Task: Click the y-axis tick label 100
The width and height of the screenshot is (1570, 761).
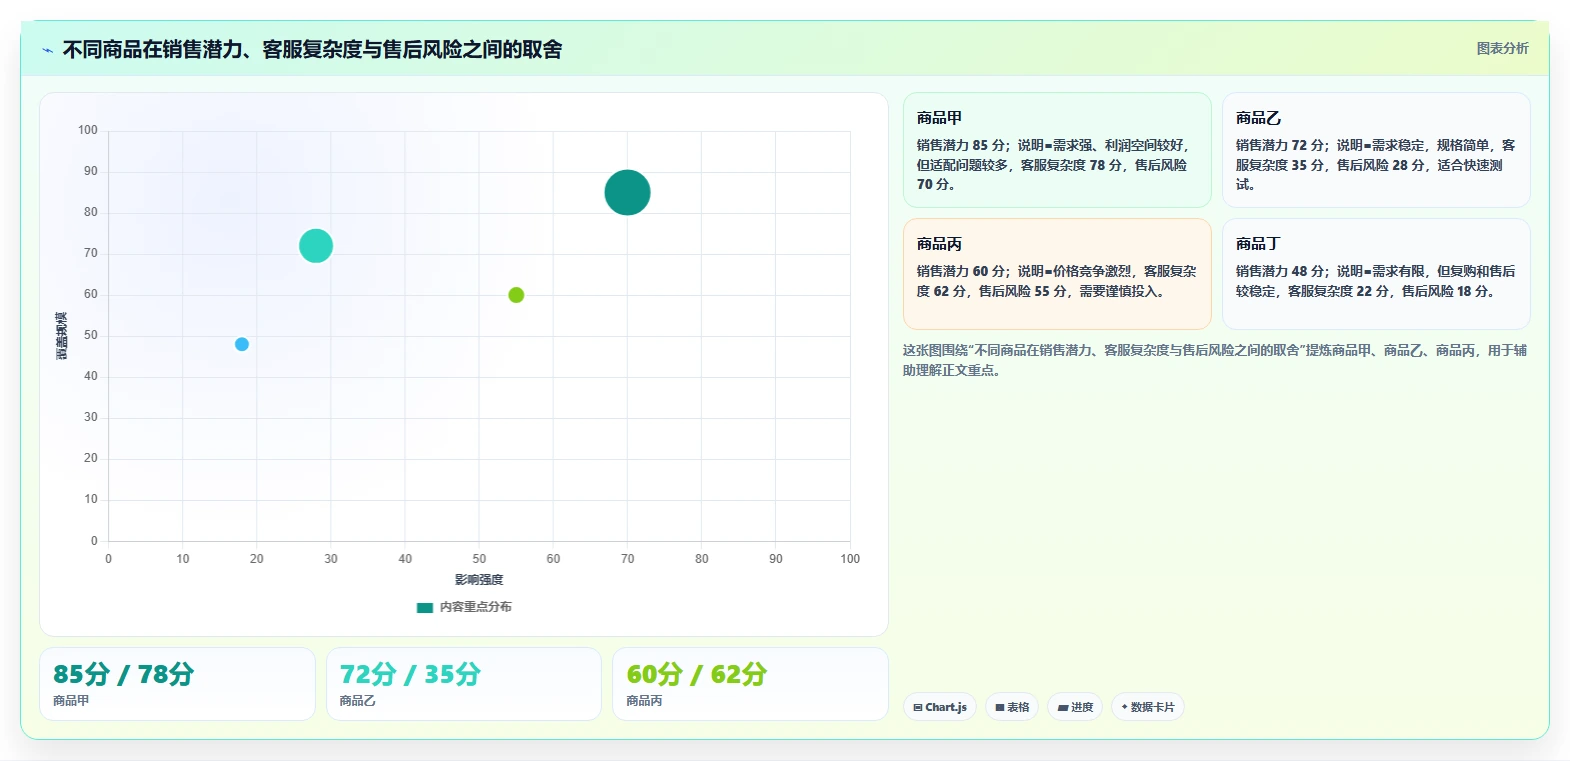Action: pos(88,130)
